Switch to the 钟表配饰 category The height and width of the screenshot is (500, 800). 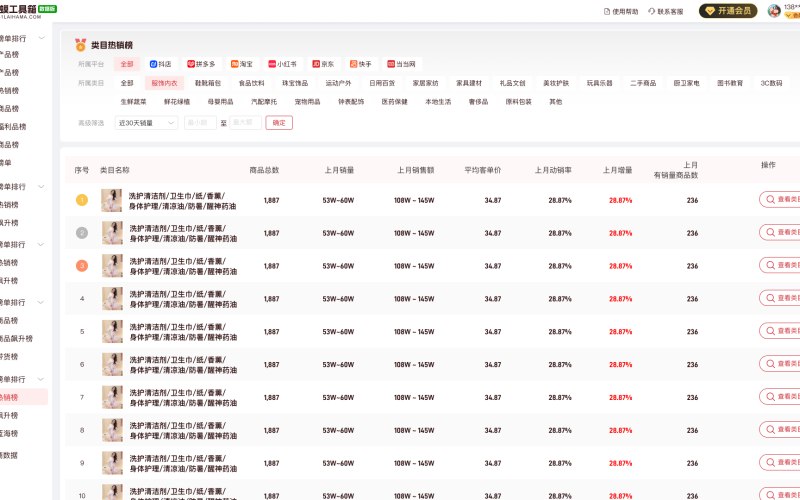(351, 102)
